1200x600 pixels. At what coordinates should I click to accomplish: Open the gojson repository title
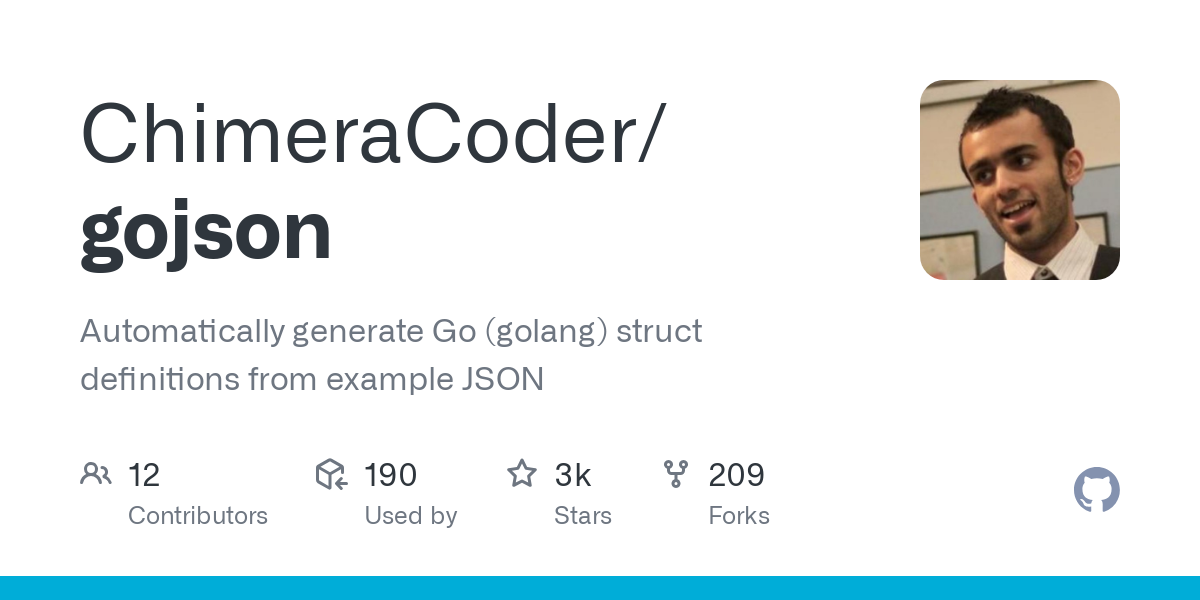click(x=205, y=232)
